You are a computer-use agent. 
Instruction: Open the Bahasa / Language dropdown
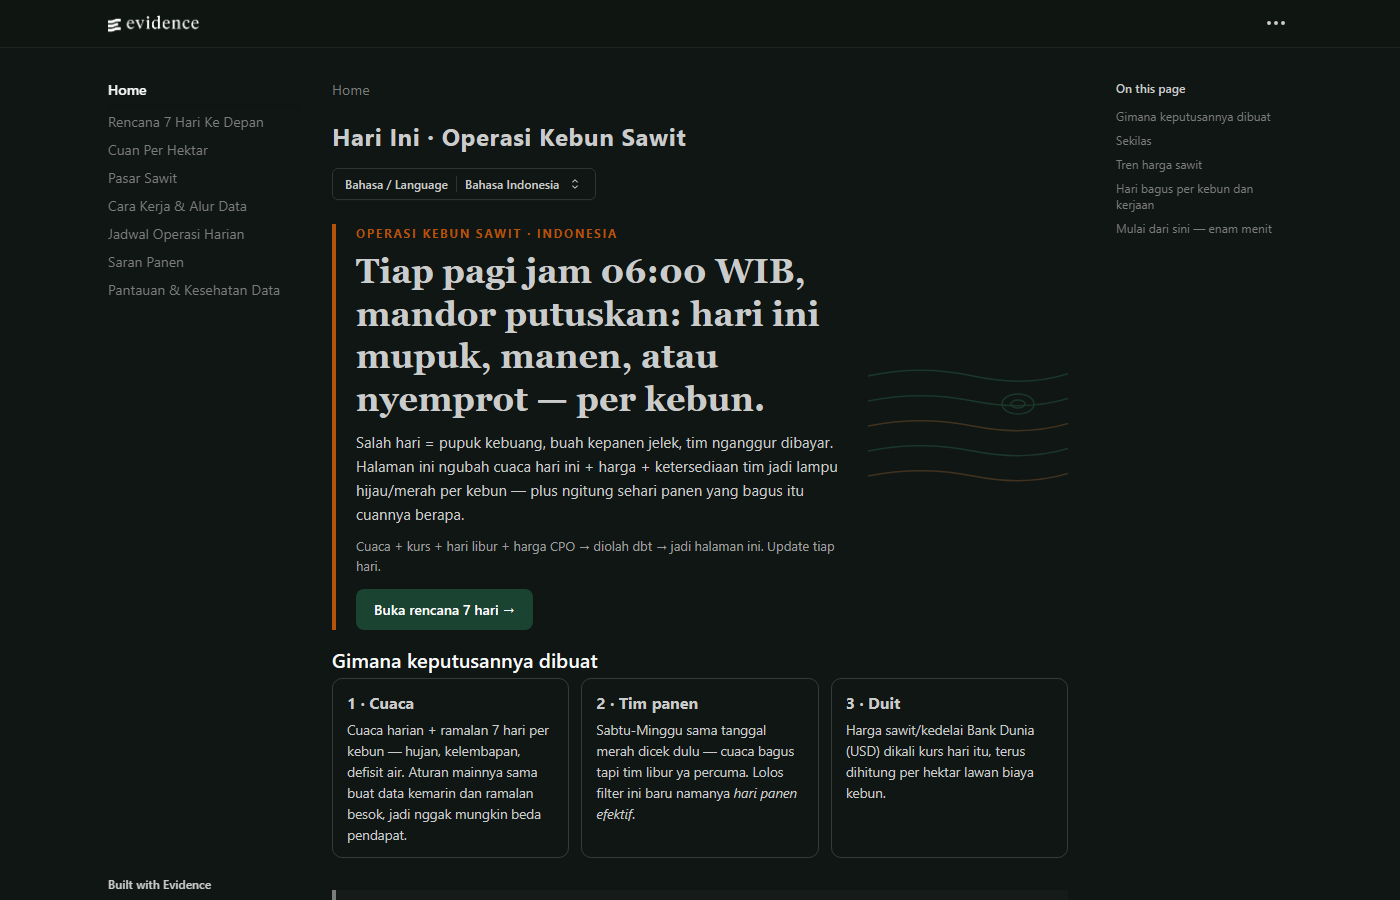(x=464, y=185)
